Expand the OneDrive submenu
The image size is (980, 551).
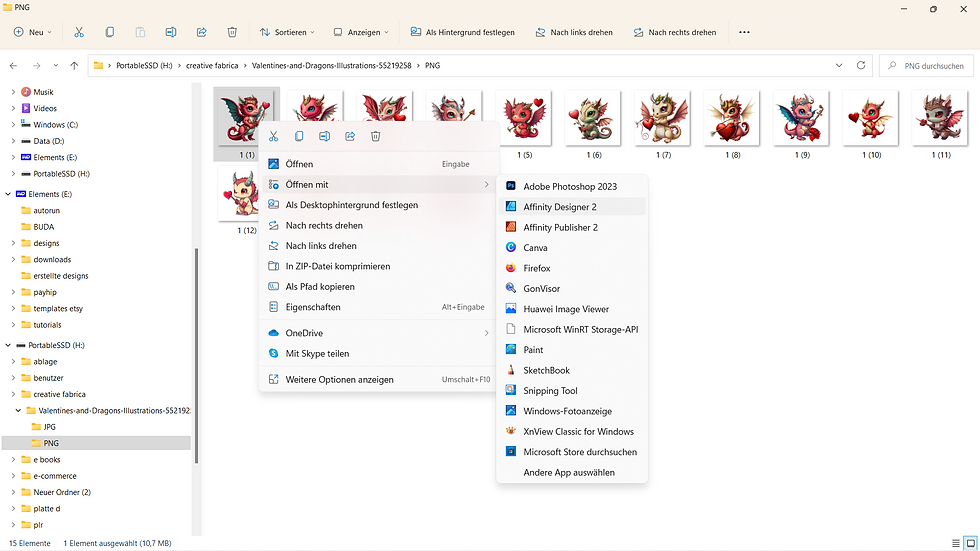(379, 333)
